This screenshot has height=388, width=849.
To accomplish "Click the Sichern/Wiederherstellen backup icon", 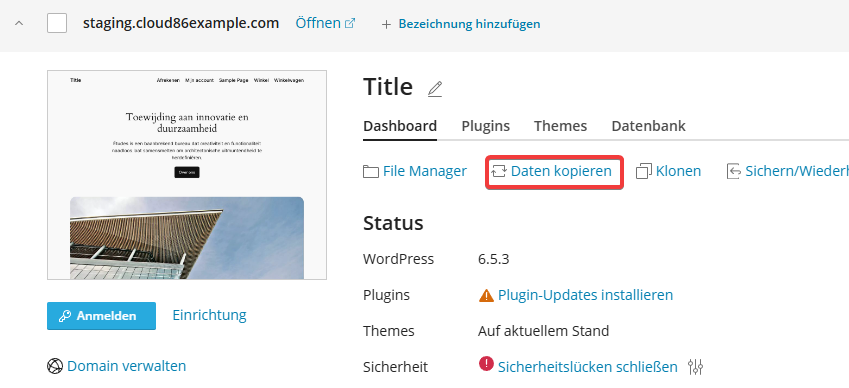I will 734,172.
